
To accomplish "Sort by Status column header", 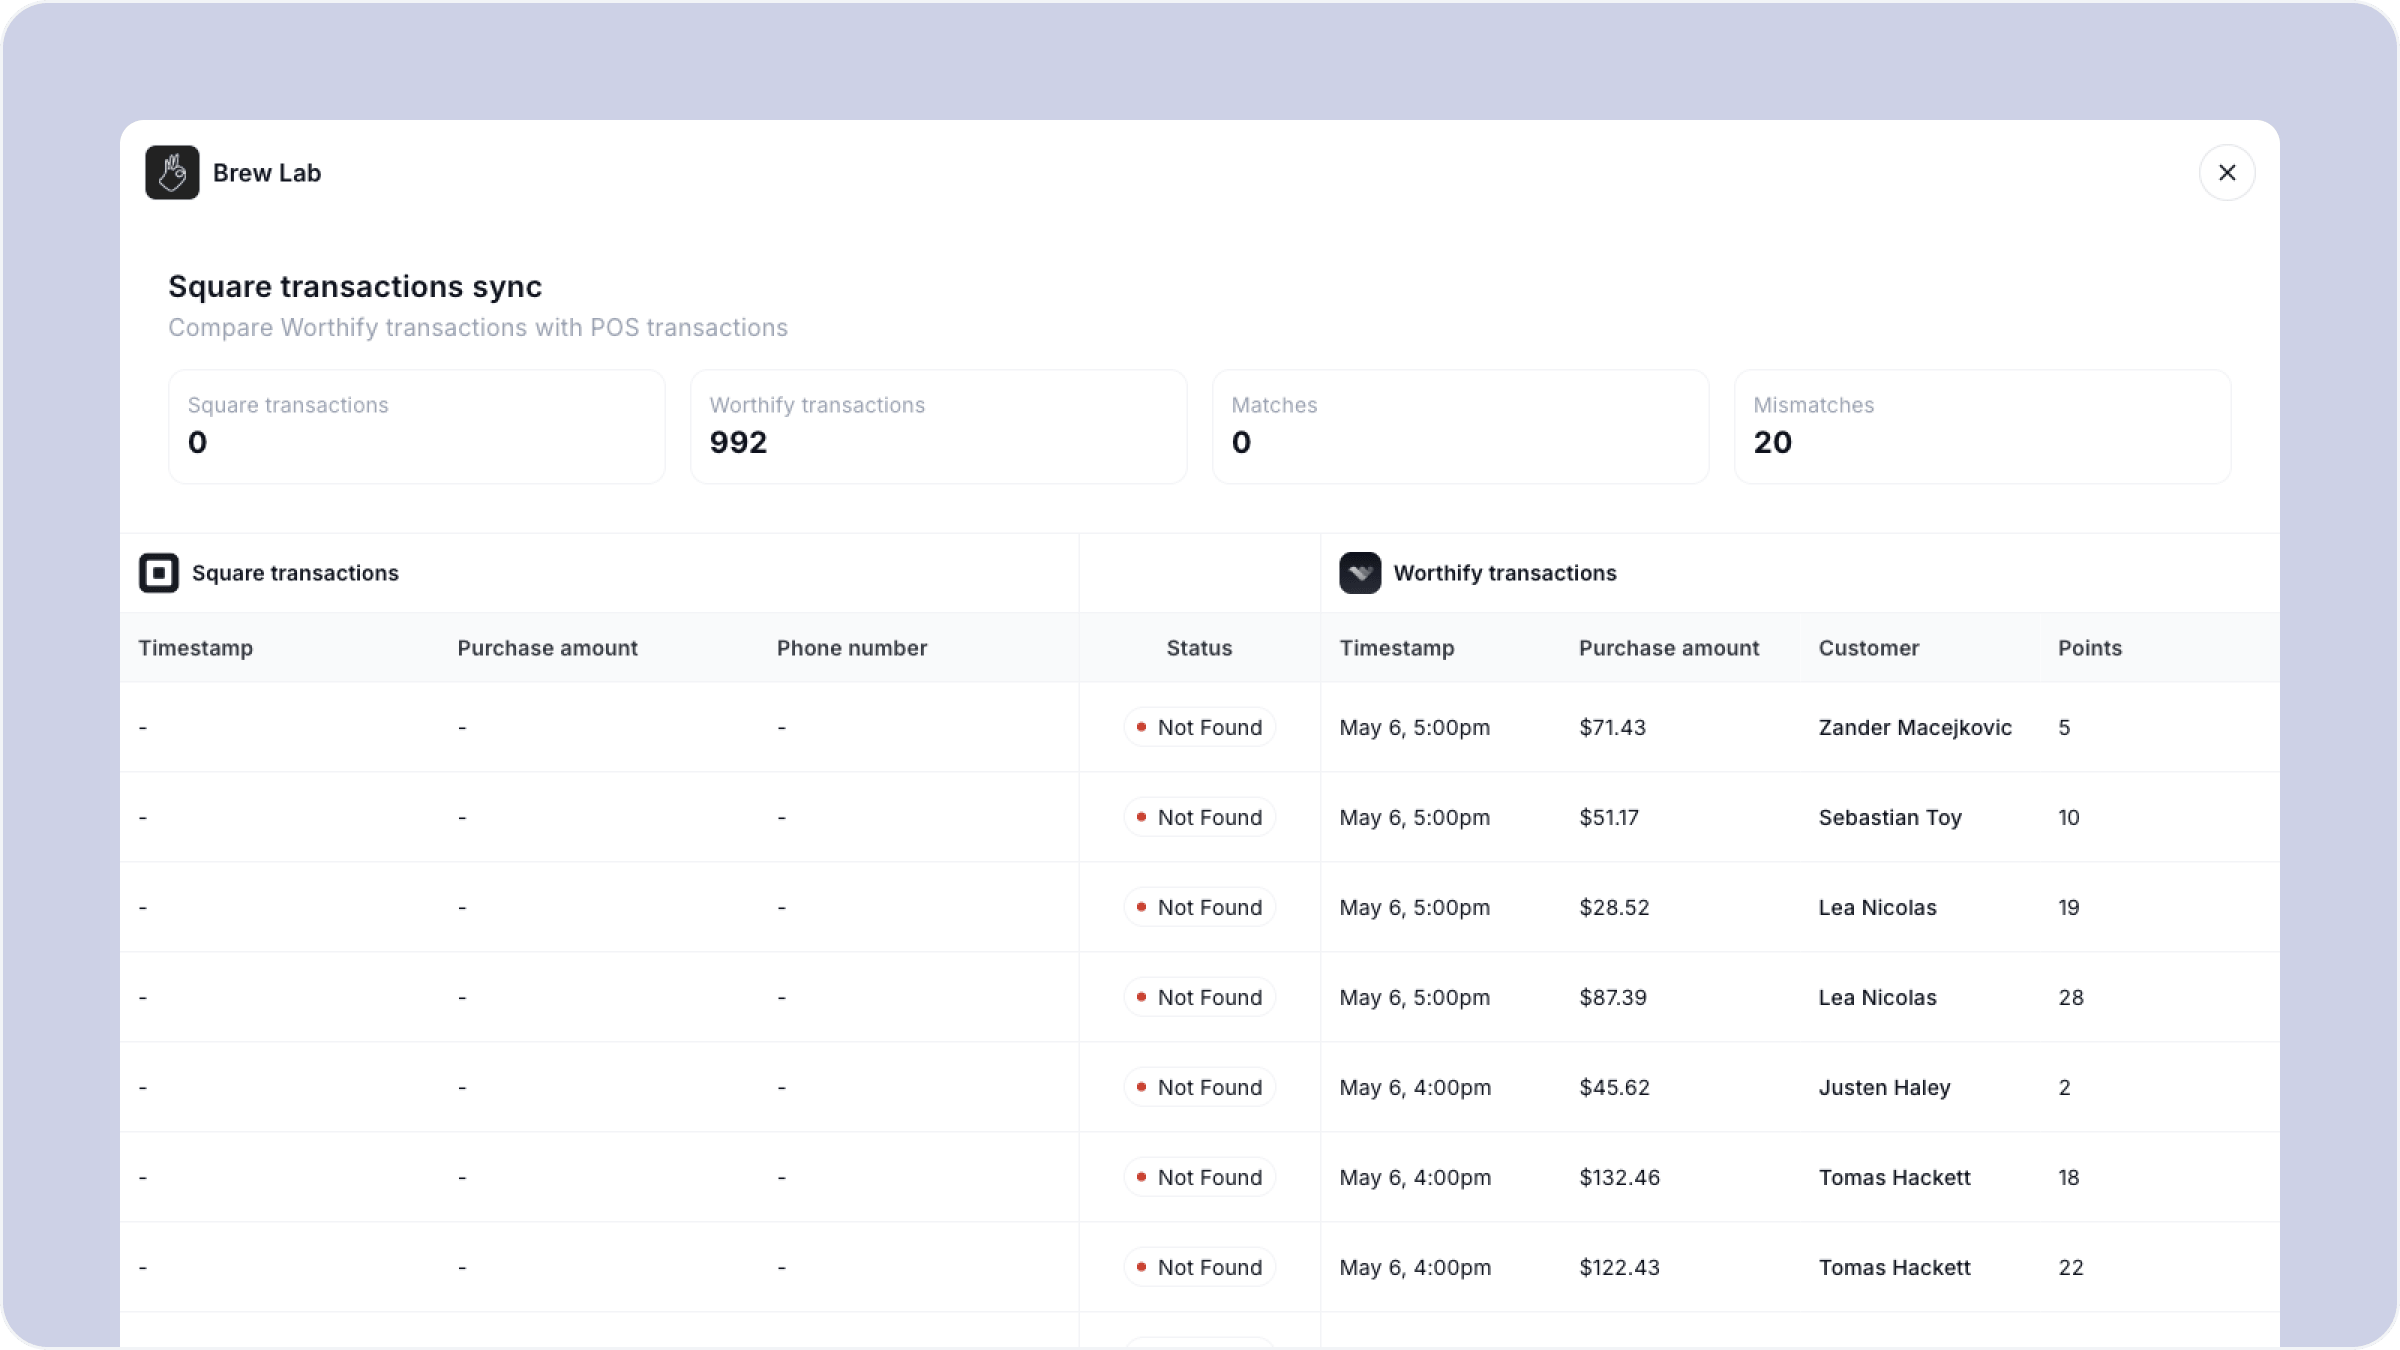I will click(x=1199, y=648).
